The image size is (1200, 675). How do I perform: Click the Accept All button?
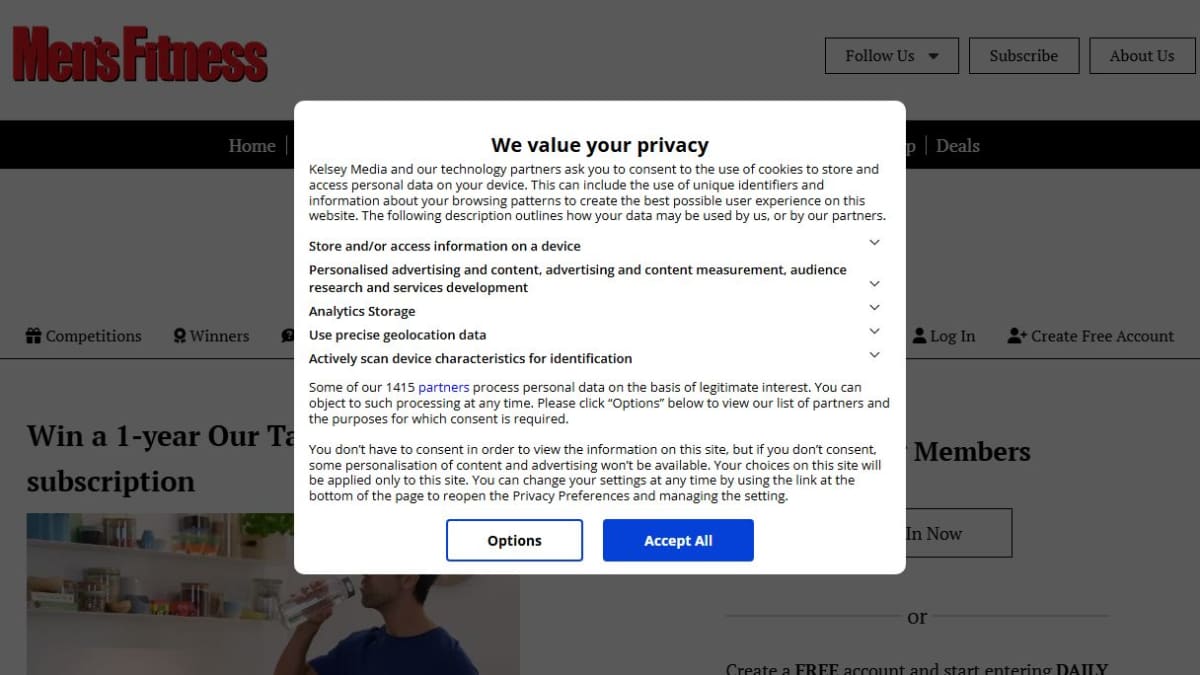[x=678, y=540]
